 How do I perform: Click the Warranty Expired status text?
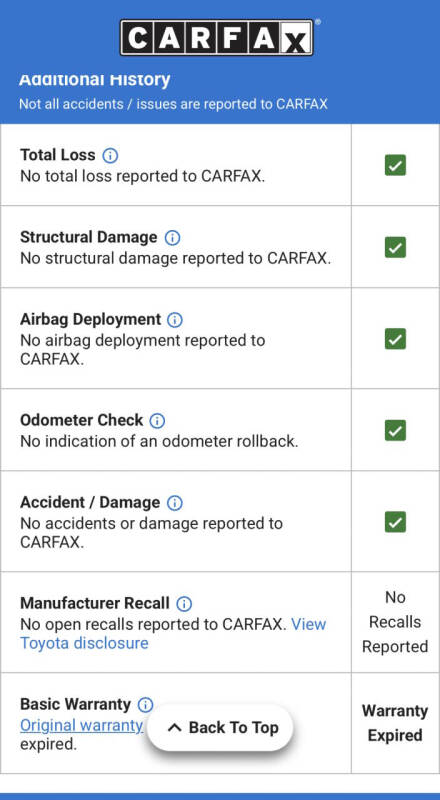(x=395, y=723)
